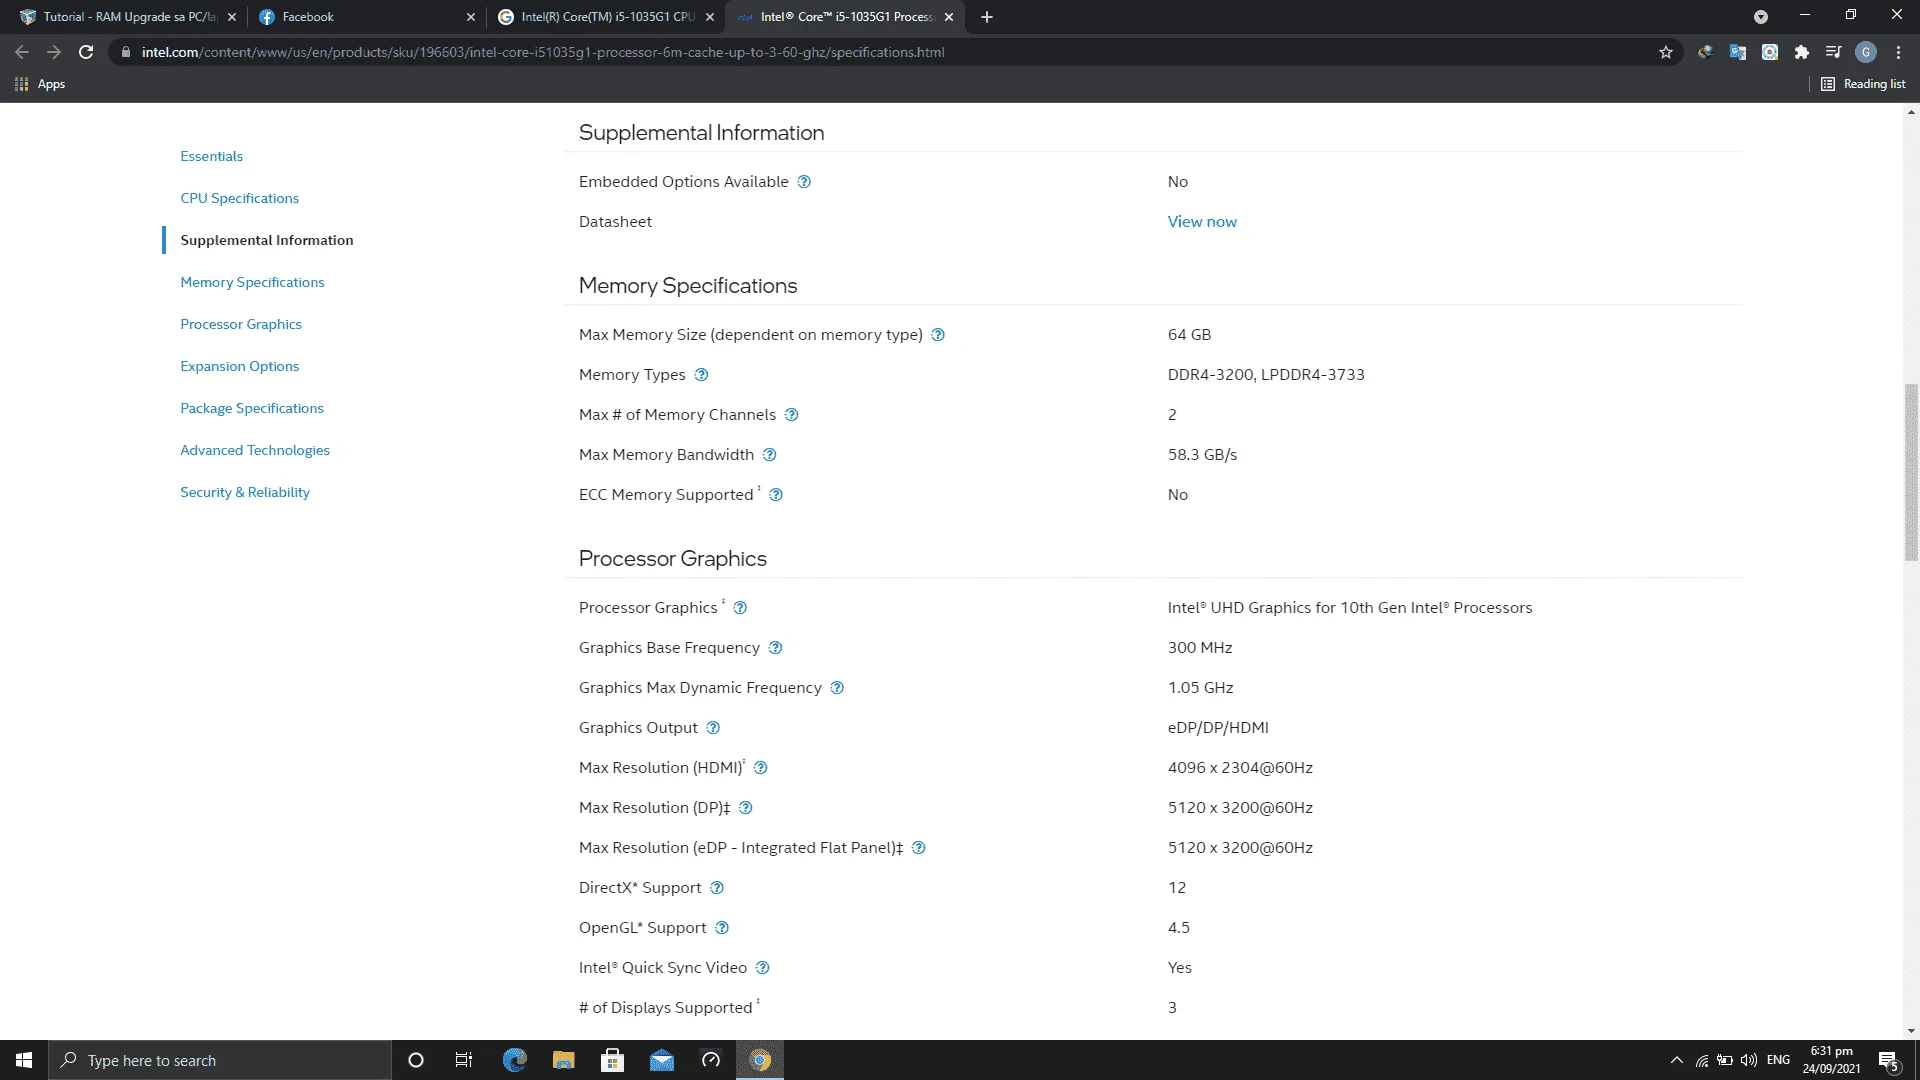
Task: Close the Facebook tab
Action: pyautogui.click(x=471, y=17)
